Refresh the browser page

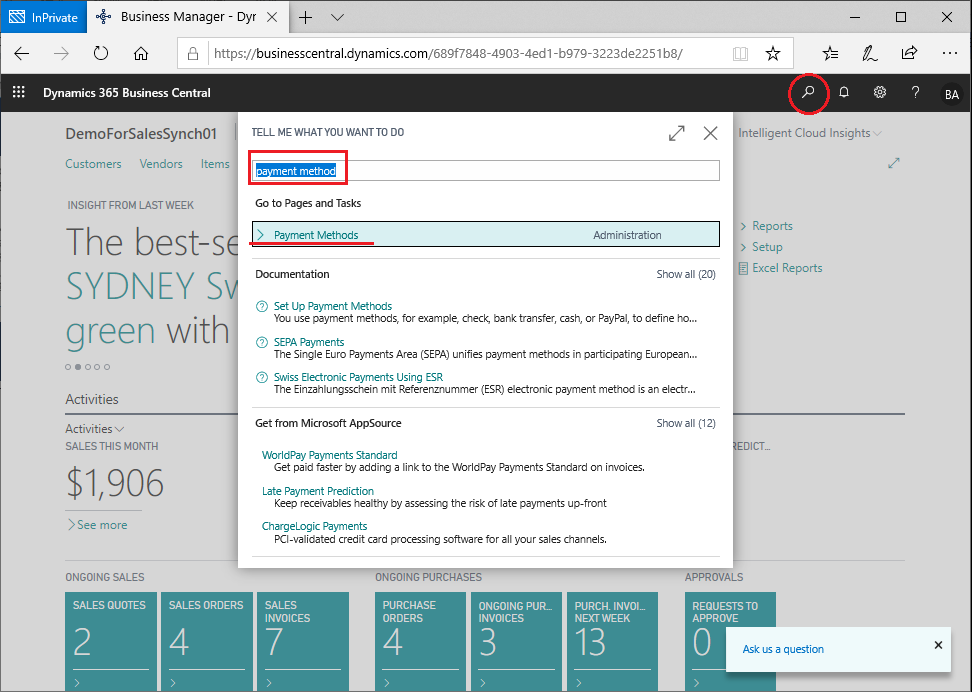coord(101,54)
